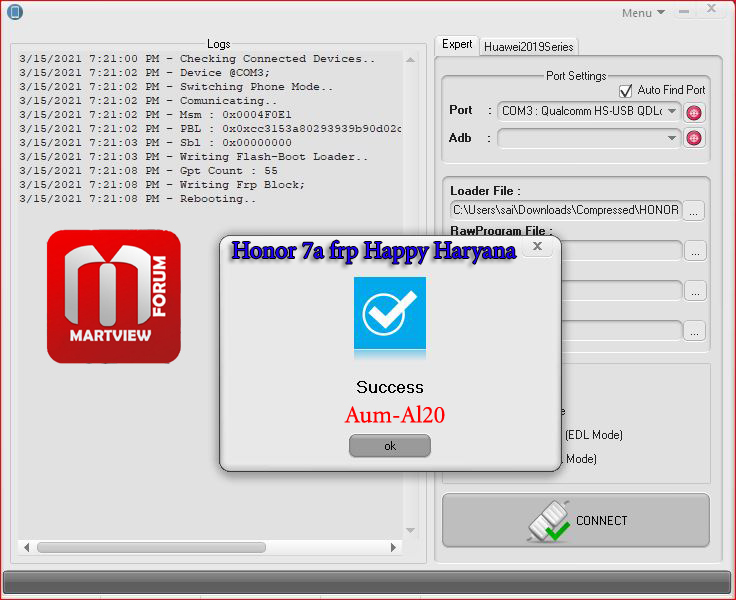
Task: Click the horizontal scroll left arrow
Action: [x=26, y=547]
